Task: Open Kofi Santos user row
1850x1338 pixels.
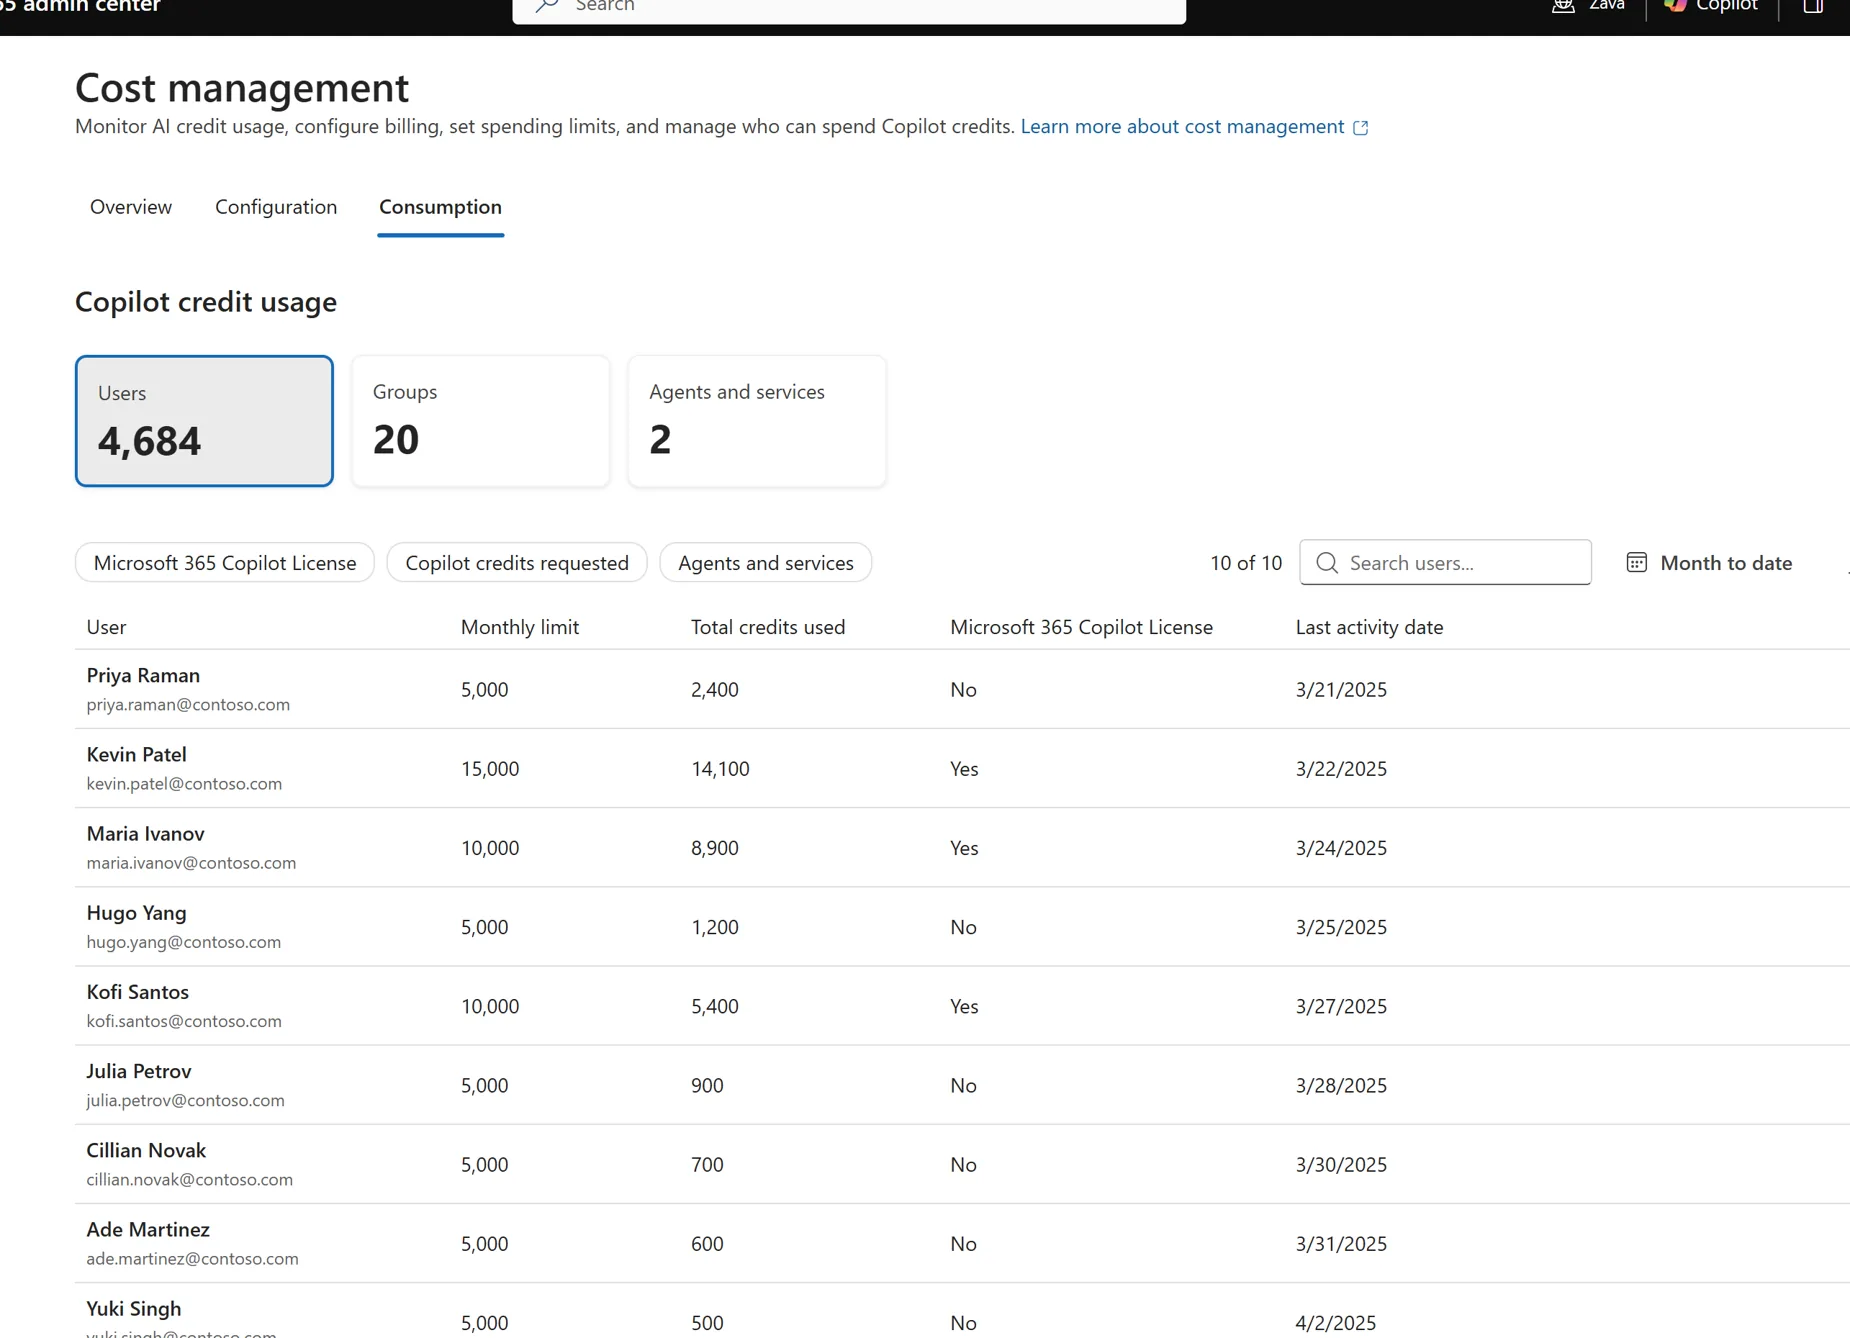Action: click(x=962, y=1005)
